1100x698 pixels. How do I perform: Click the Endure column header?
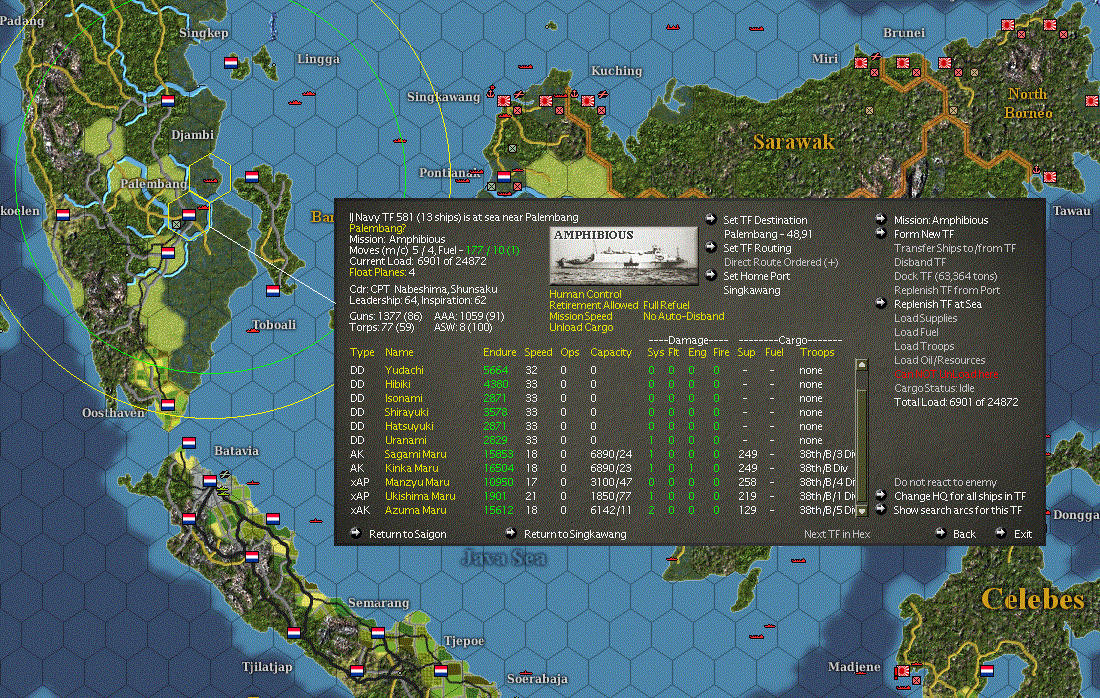[499, 352]
